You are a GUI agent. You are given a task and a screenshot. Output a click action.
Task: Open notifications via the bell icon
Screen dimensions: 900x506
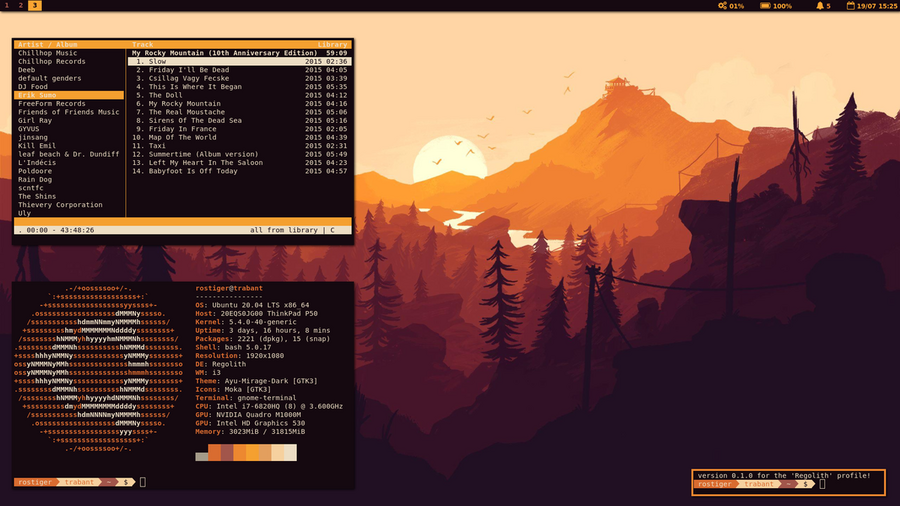pyautogui.click(x=820, y=6)
